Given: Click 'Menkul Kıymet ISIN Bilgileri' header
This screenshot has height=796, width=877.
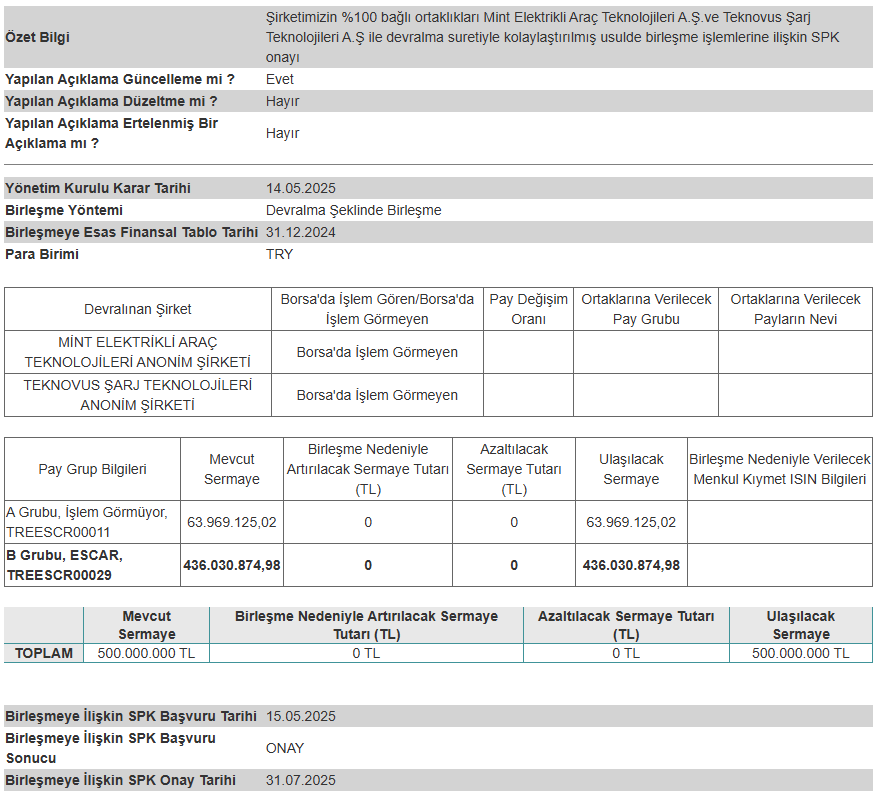Looking at the screenshot, I should [x=780, y=469].
